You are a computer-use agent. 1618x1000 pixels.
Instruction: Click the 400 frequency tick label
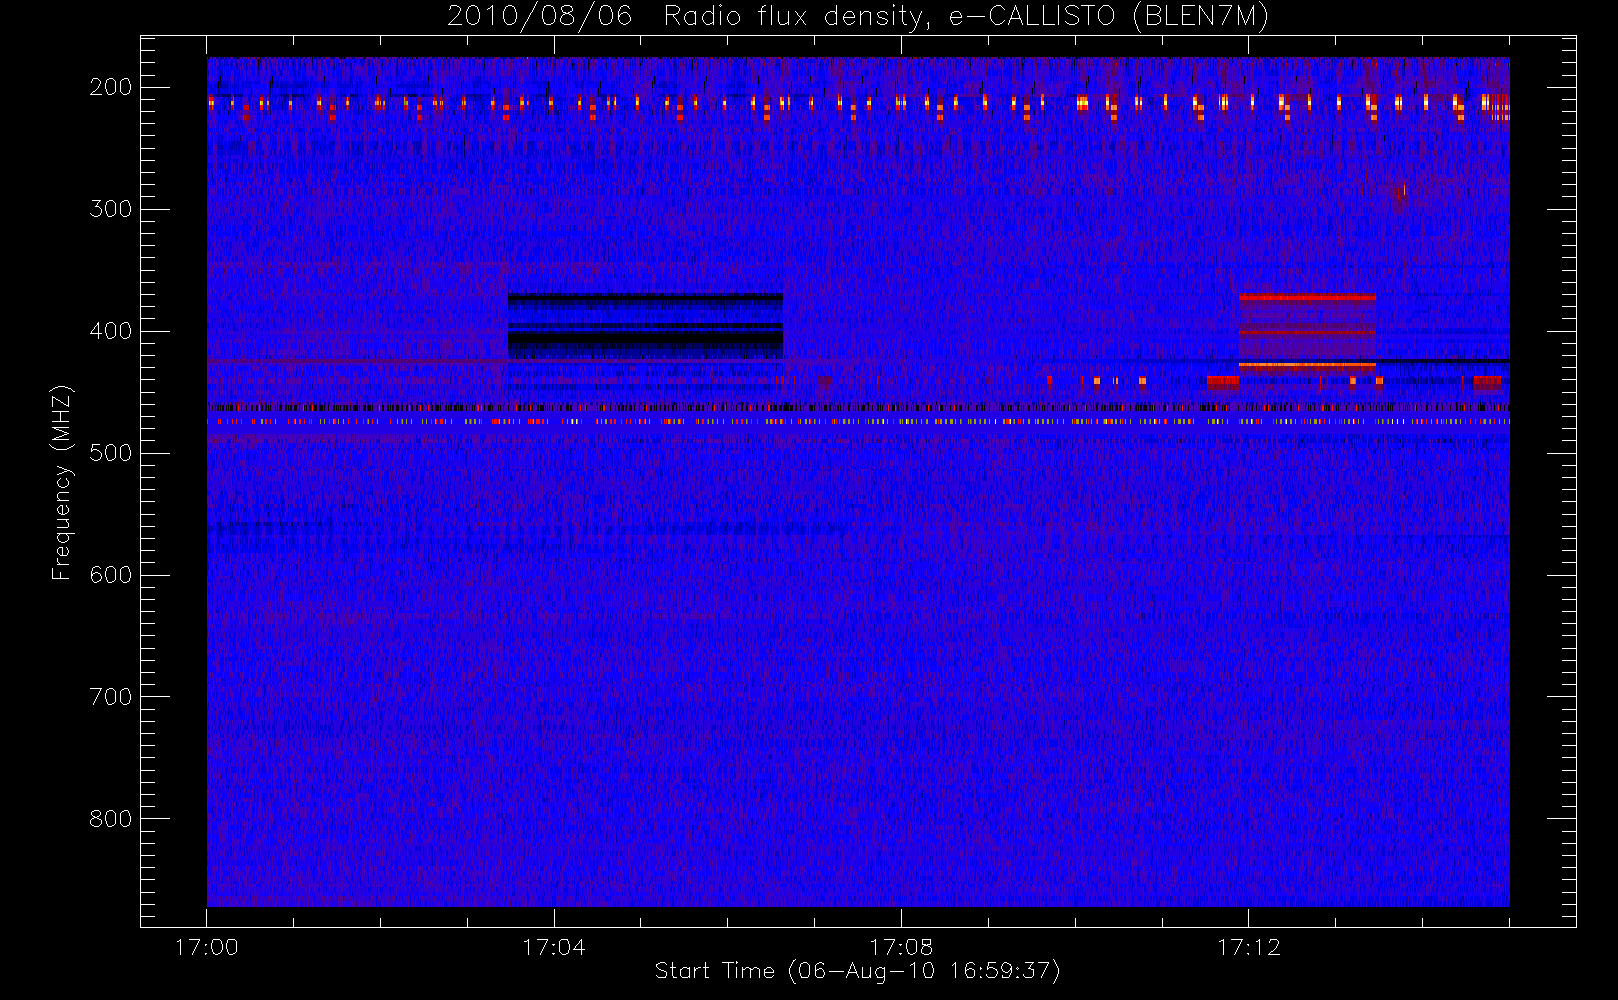(x=110, y=331)
